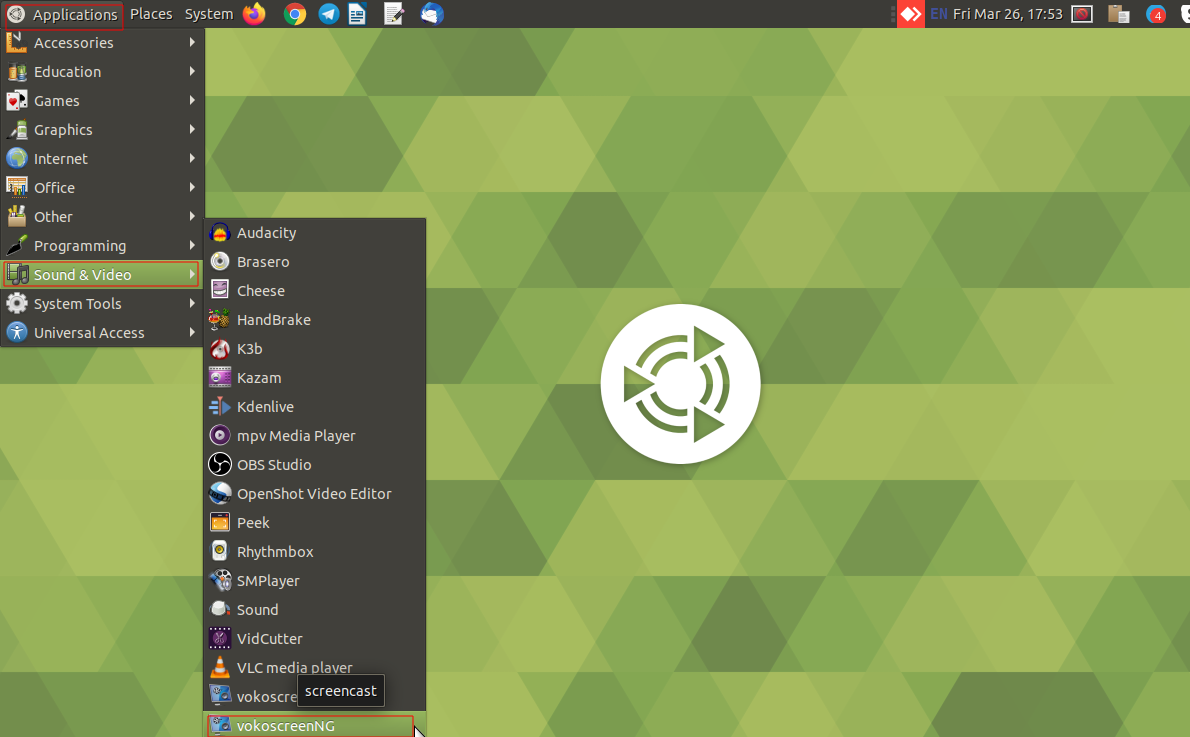The height and width of the screenshot is (737, 1190).
Task: Launch Peek GIF recorder
Action: (x=315, y=522)
